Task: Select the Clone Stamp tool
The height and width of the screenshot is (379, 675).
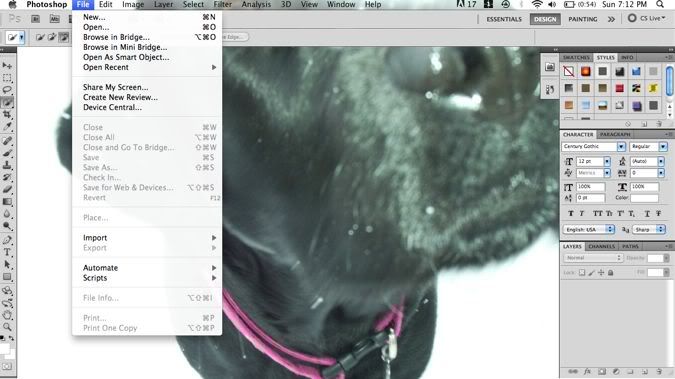Action: pyautogui.click(x=7, y=165)
